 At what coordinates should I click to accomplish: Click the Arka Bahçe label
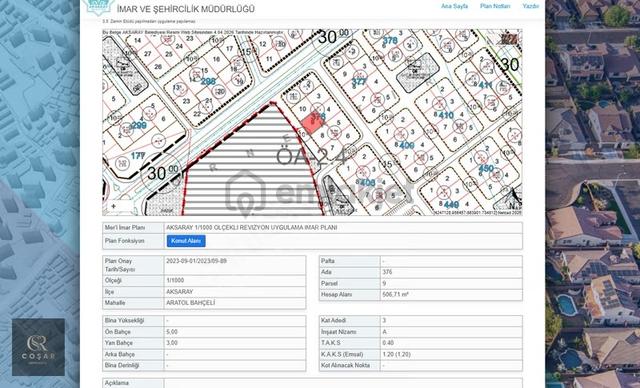pos(120,354)
